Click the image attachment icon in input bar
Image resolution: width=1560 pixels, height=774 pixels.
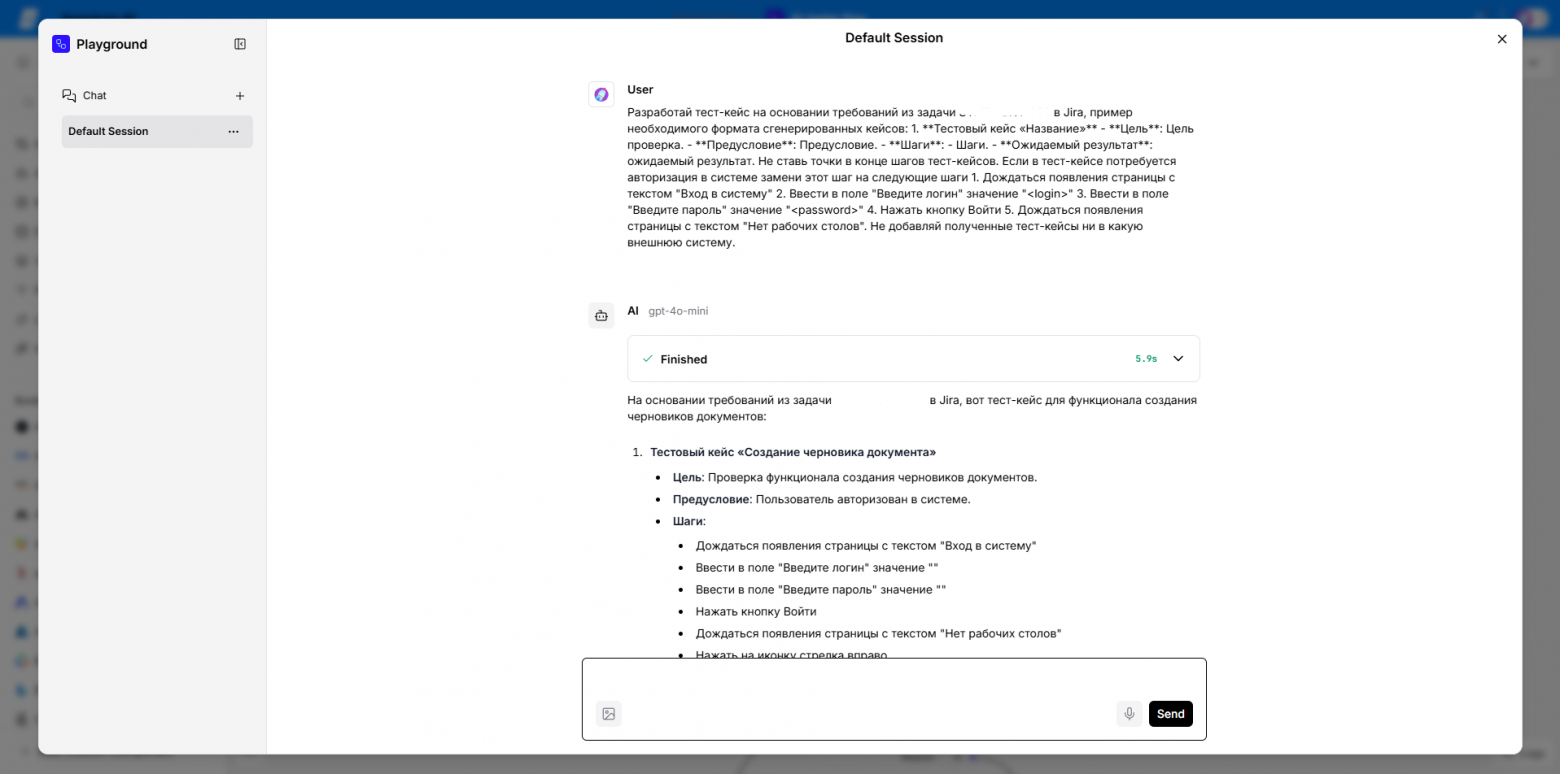tap(609, 713)
